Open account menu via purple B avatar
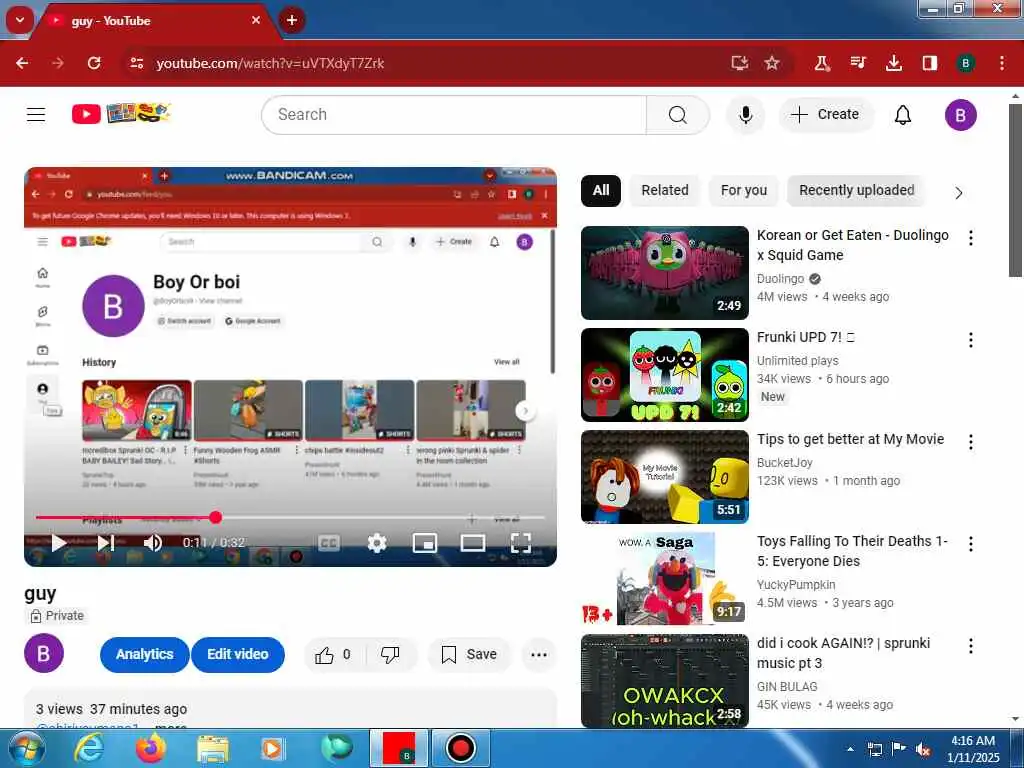 coord(961,115)
